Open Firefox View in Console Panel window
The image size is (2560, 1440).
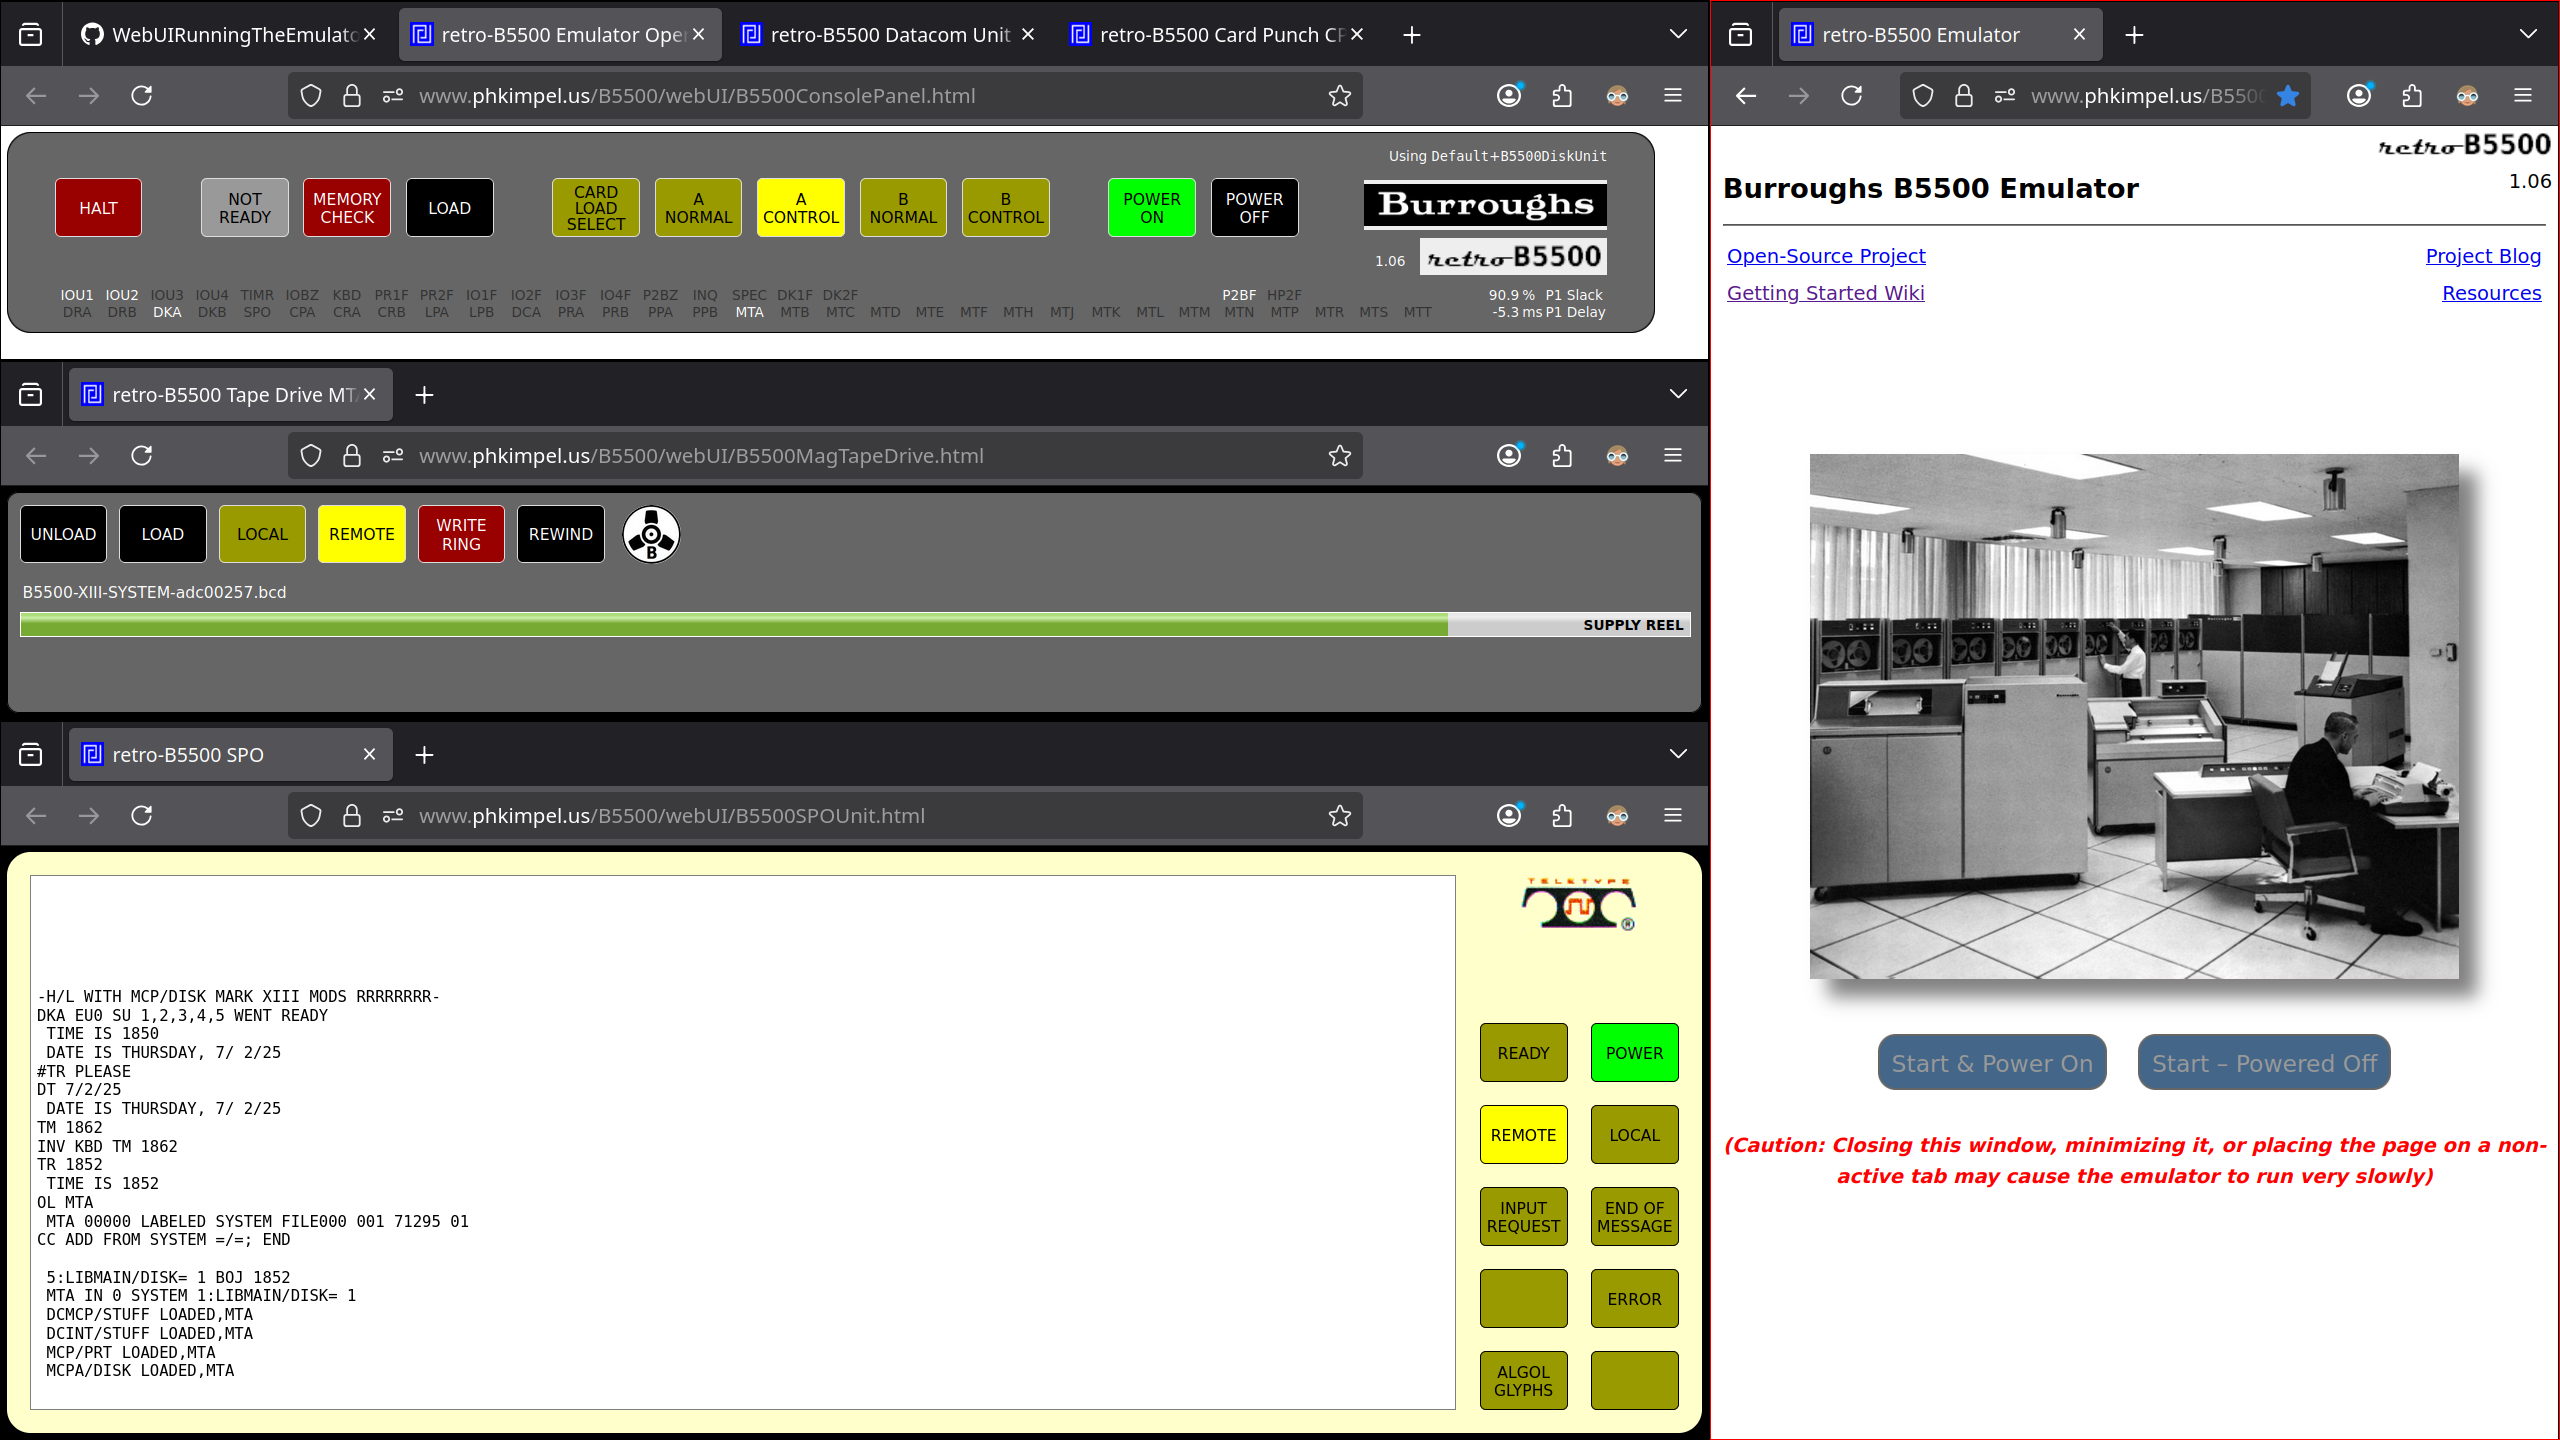point(31,35)
